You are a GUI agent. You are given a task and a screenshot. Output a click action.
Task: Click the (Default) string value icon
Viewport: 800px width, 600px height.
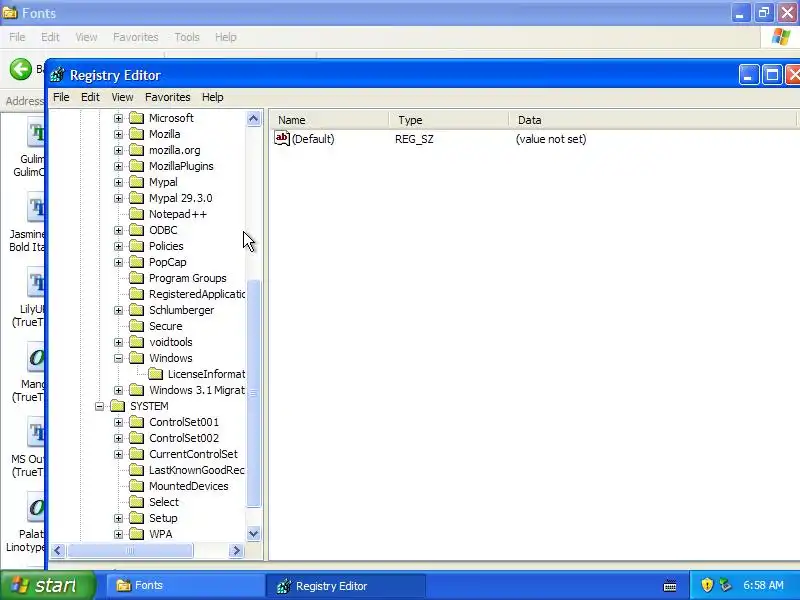point(282,138)
